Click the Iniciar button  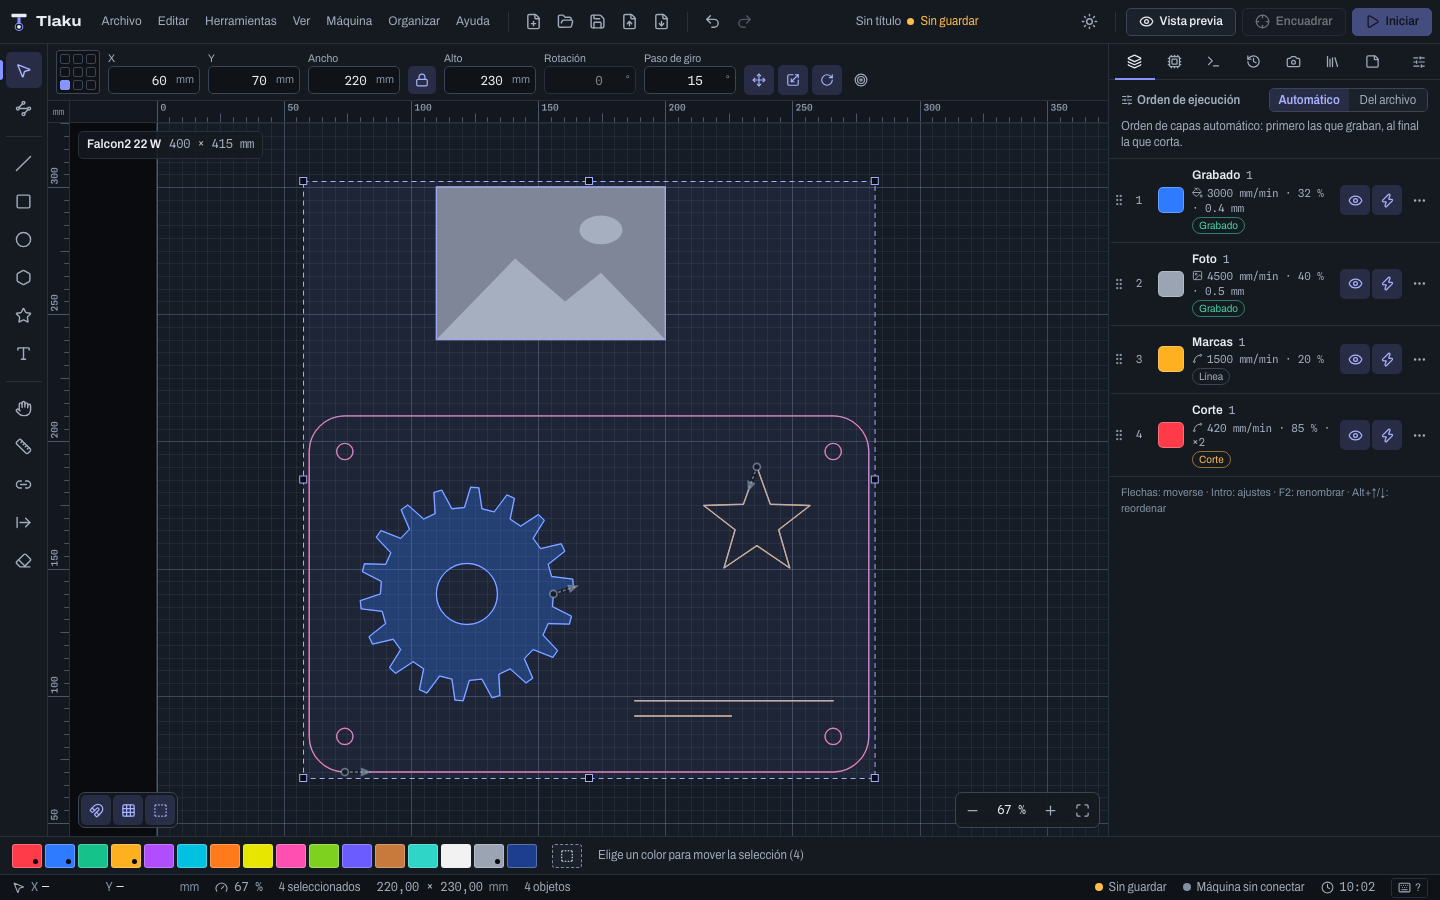point(1392,21)
